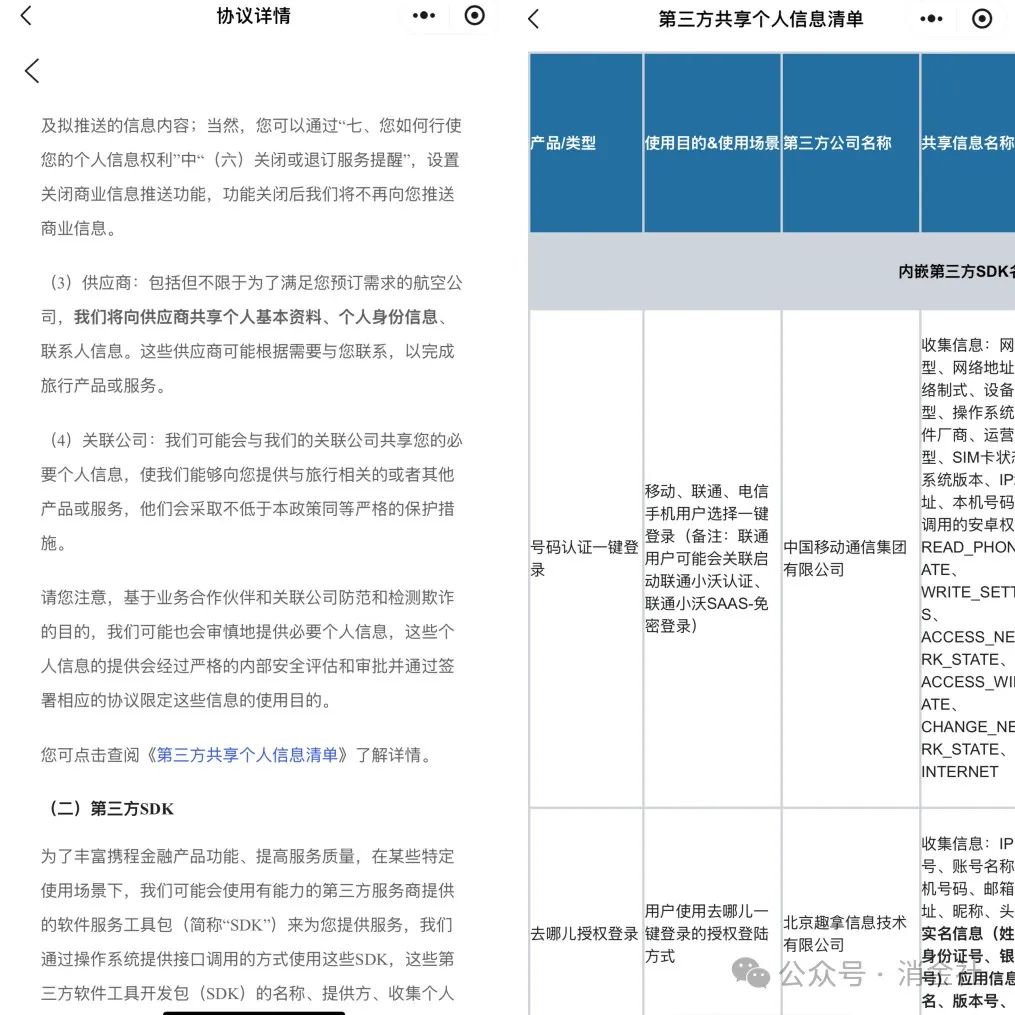
Task: Select the 使用目的&使用场景 column header
Action: coord(712,142)
